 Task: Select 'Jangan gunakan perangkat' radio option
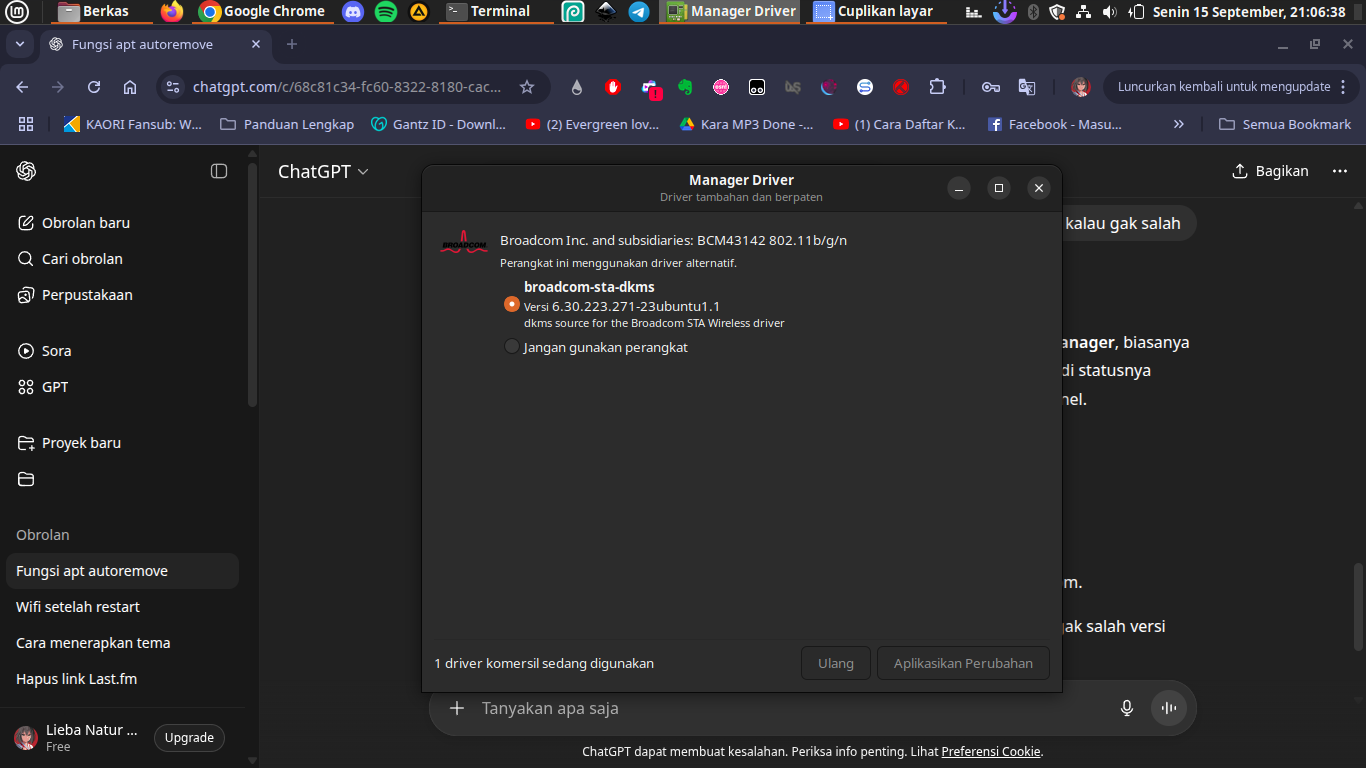pyautogui.click(x=512, y=347)
